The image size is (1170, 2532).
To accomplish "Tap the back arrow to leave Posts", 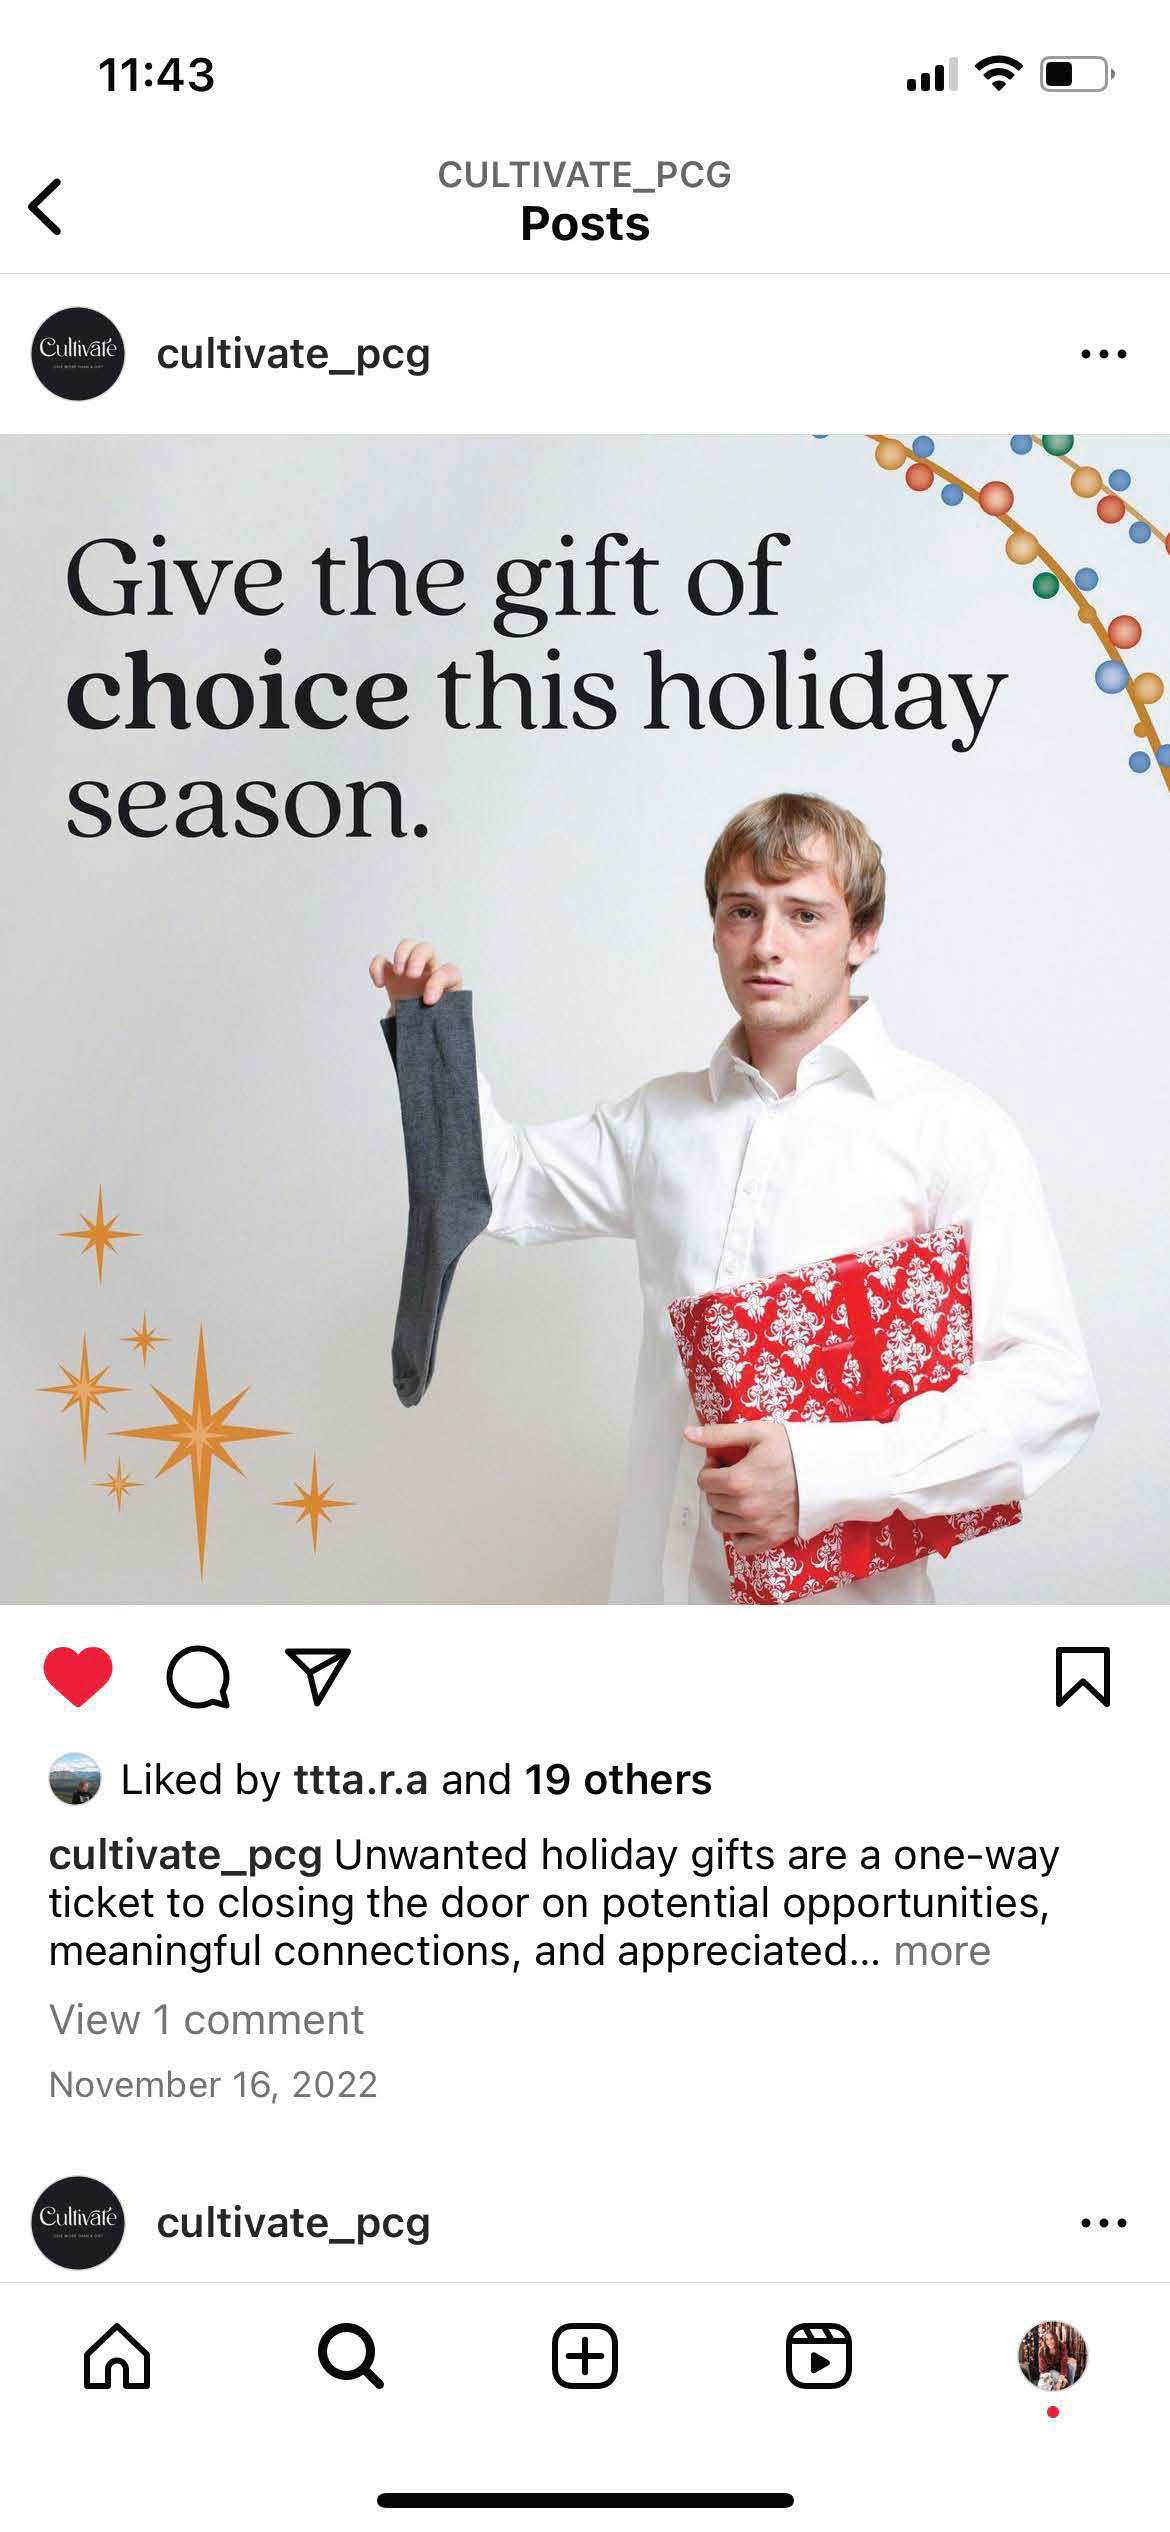I will coord(45,207).
